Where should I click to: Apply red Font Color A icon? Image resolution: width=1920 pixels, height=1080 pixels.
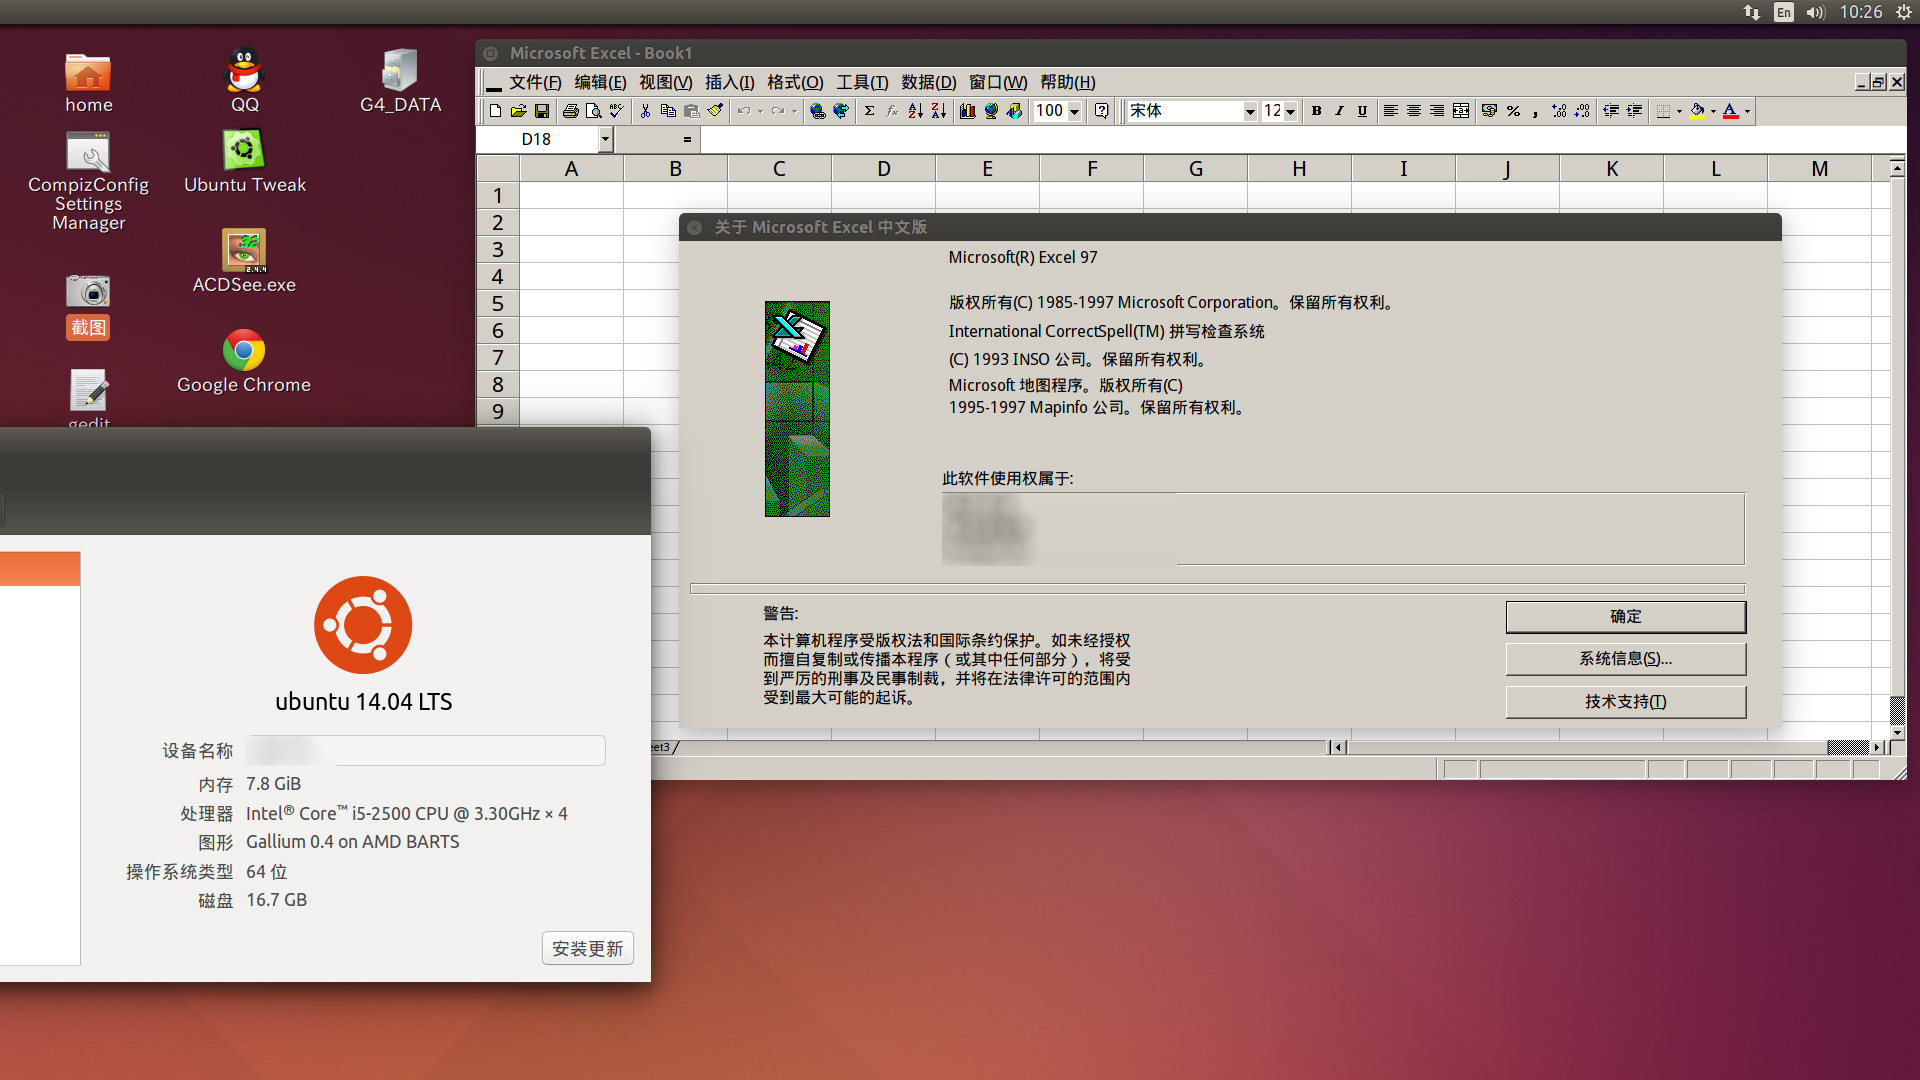[x=1730, y=111]
